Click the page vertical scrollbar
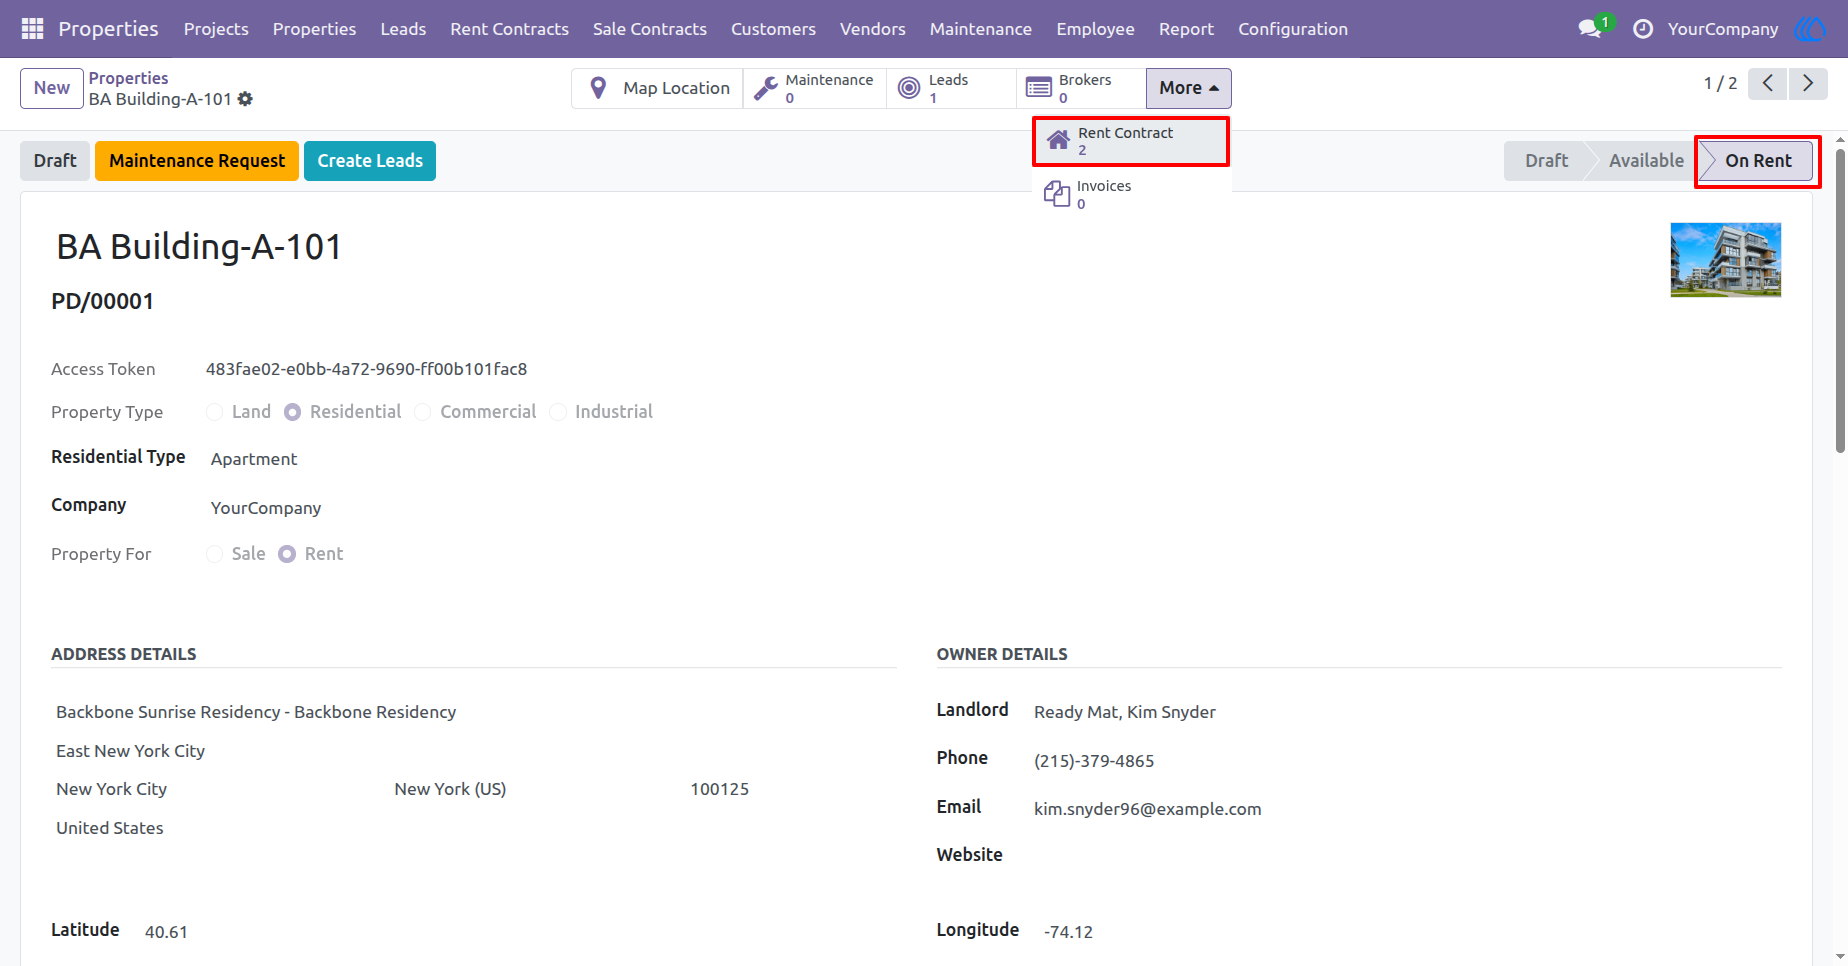 [x=1840, y=300]
